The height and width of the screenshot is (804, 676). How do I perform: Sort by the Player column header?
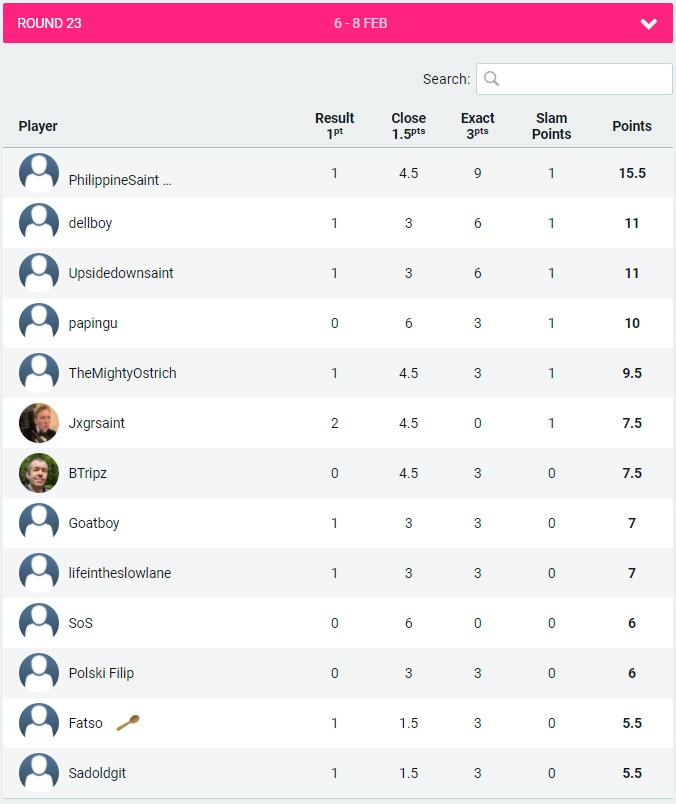[38, 126]
